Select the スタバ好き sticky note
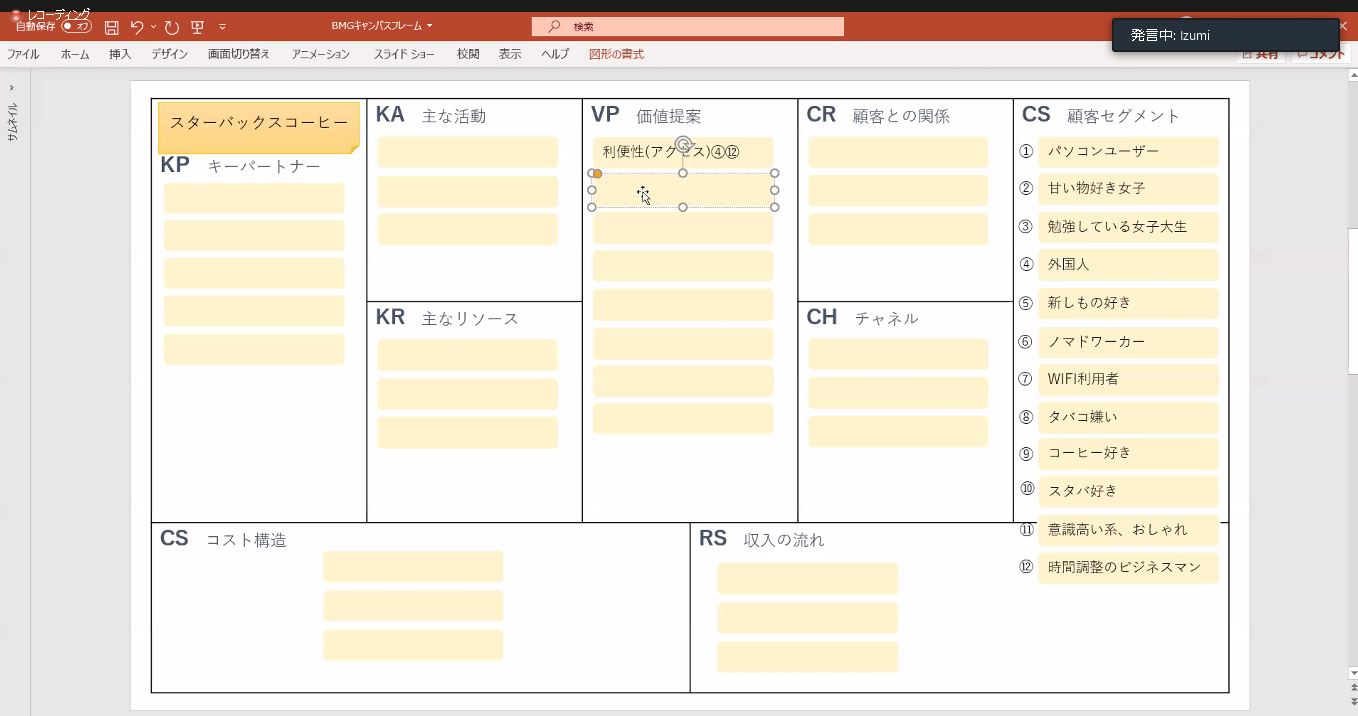This screenshot has width=1358, height=716. pyautogui.click(x=1128, y=491)
